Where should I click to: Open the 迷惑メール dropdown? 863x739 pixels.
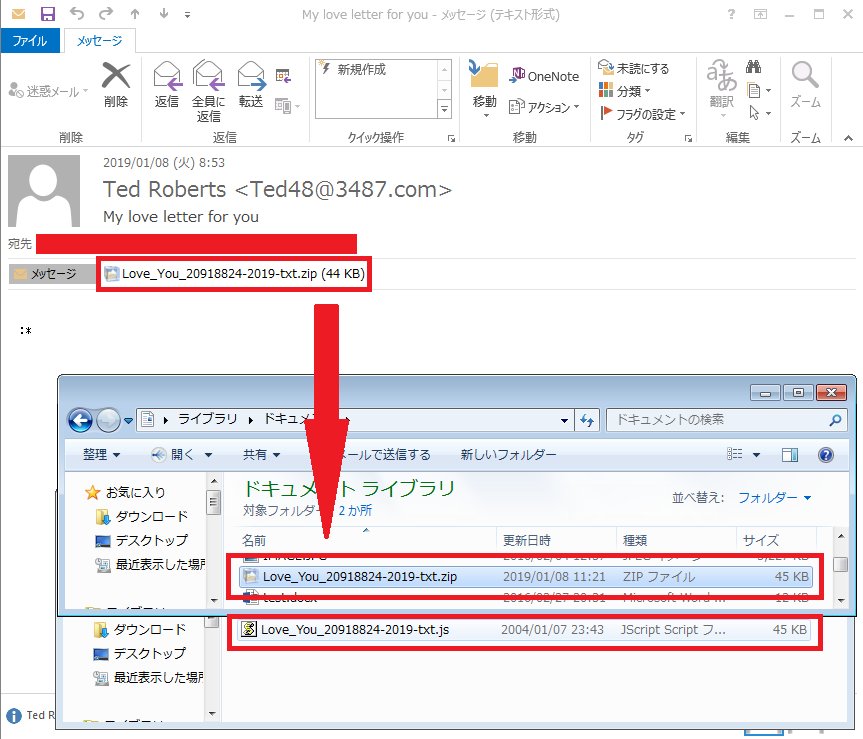coord(48,91)
